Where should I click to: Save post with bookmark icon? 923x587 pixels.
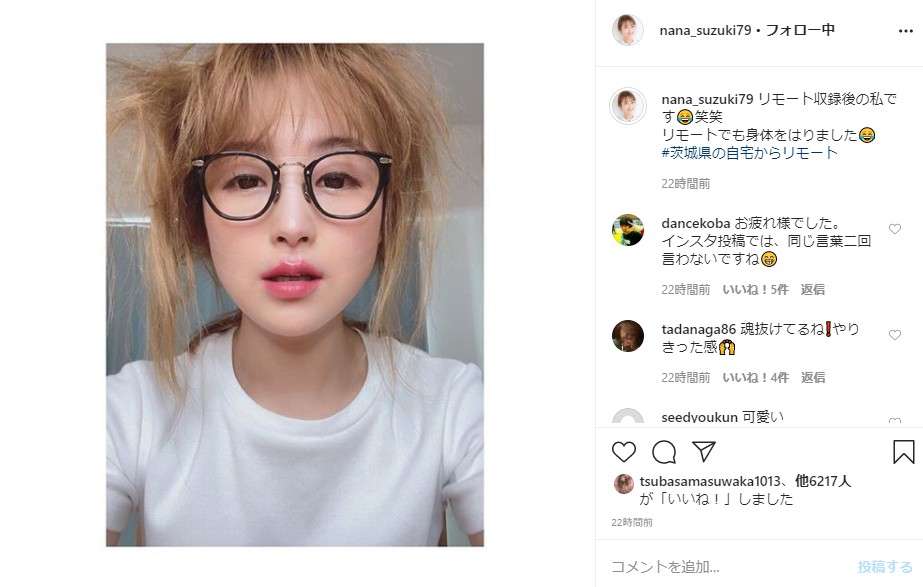coord(904,452)
